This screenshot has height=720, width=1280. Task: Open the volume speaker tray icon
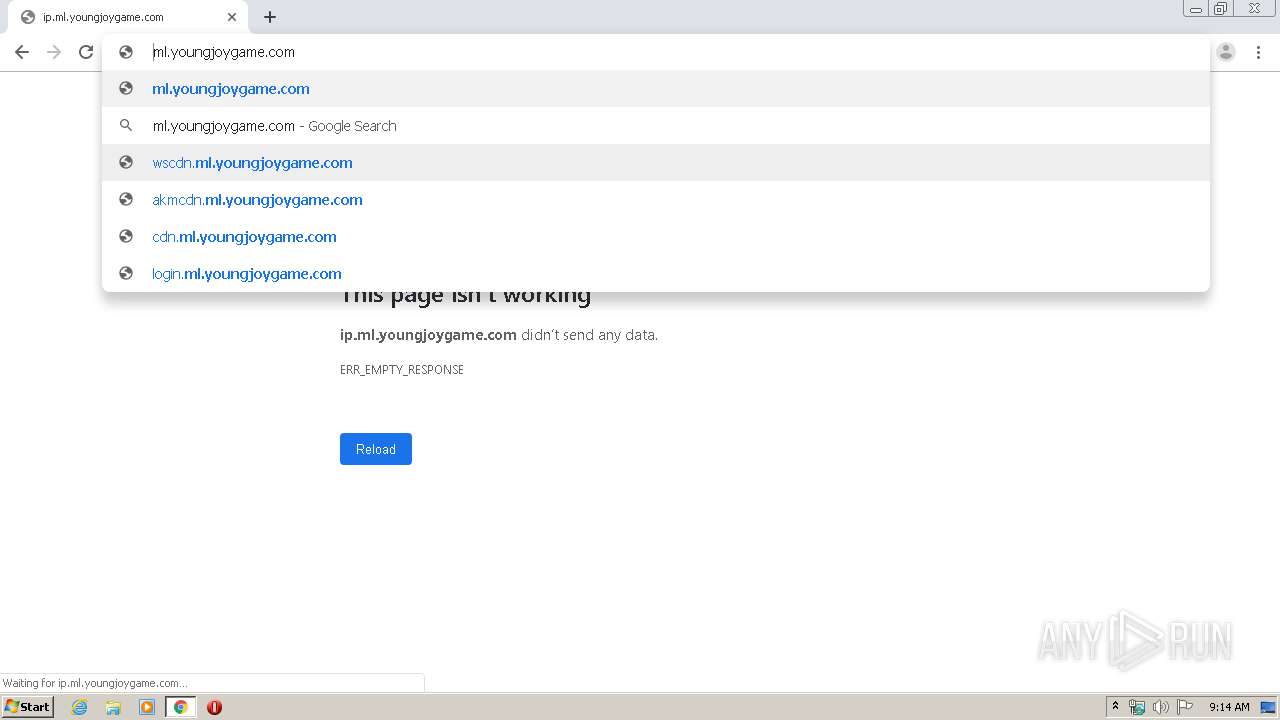pyautogui.click(x=1161, y=707)
